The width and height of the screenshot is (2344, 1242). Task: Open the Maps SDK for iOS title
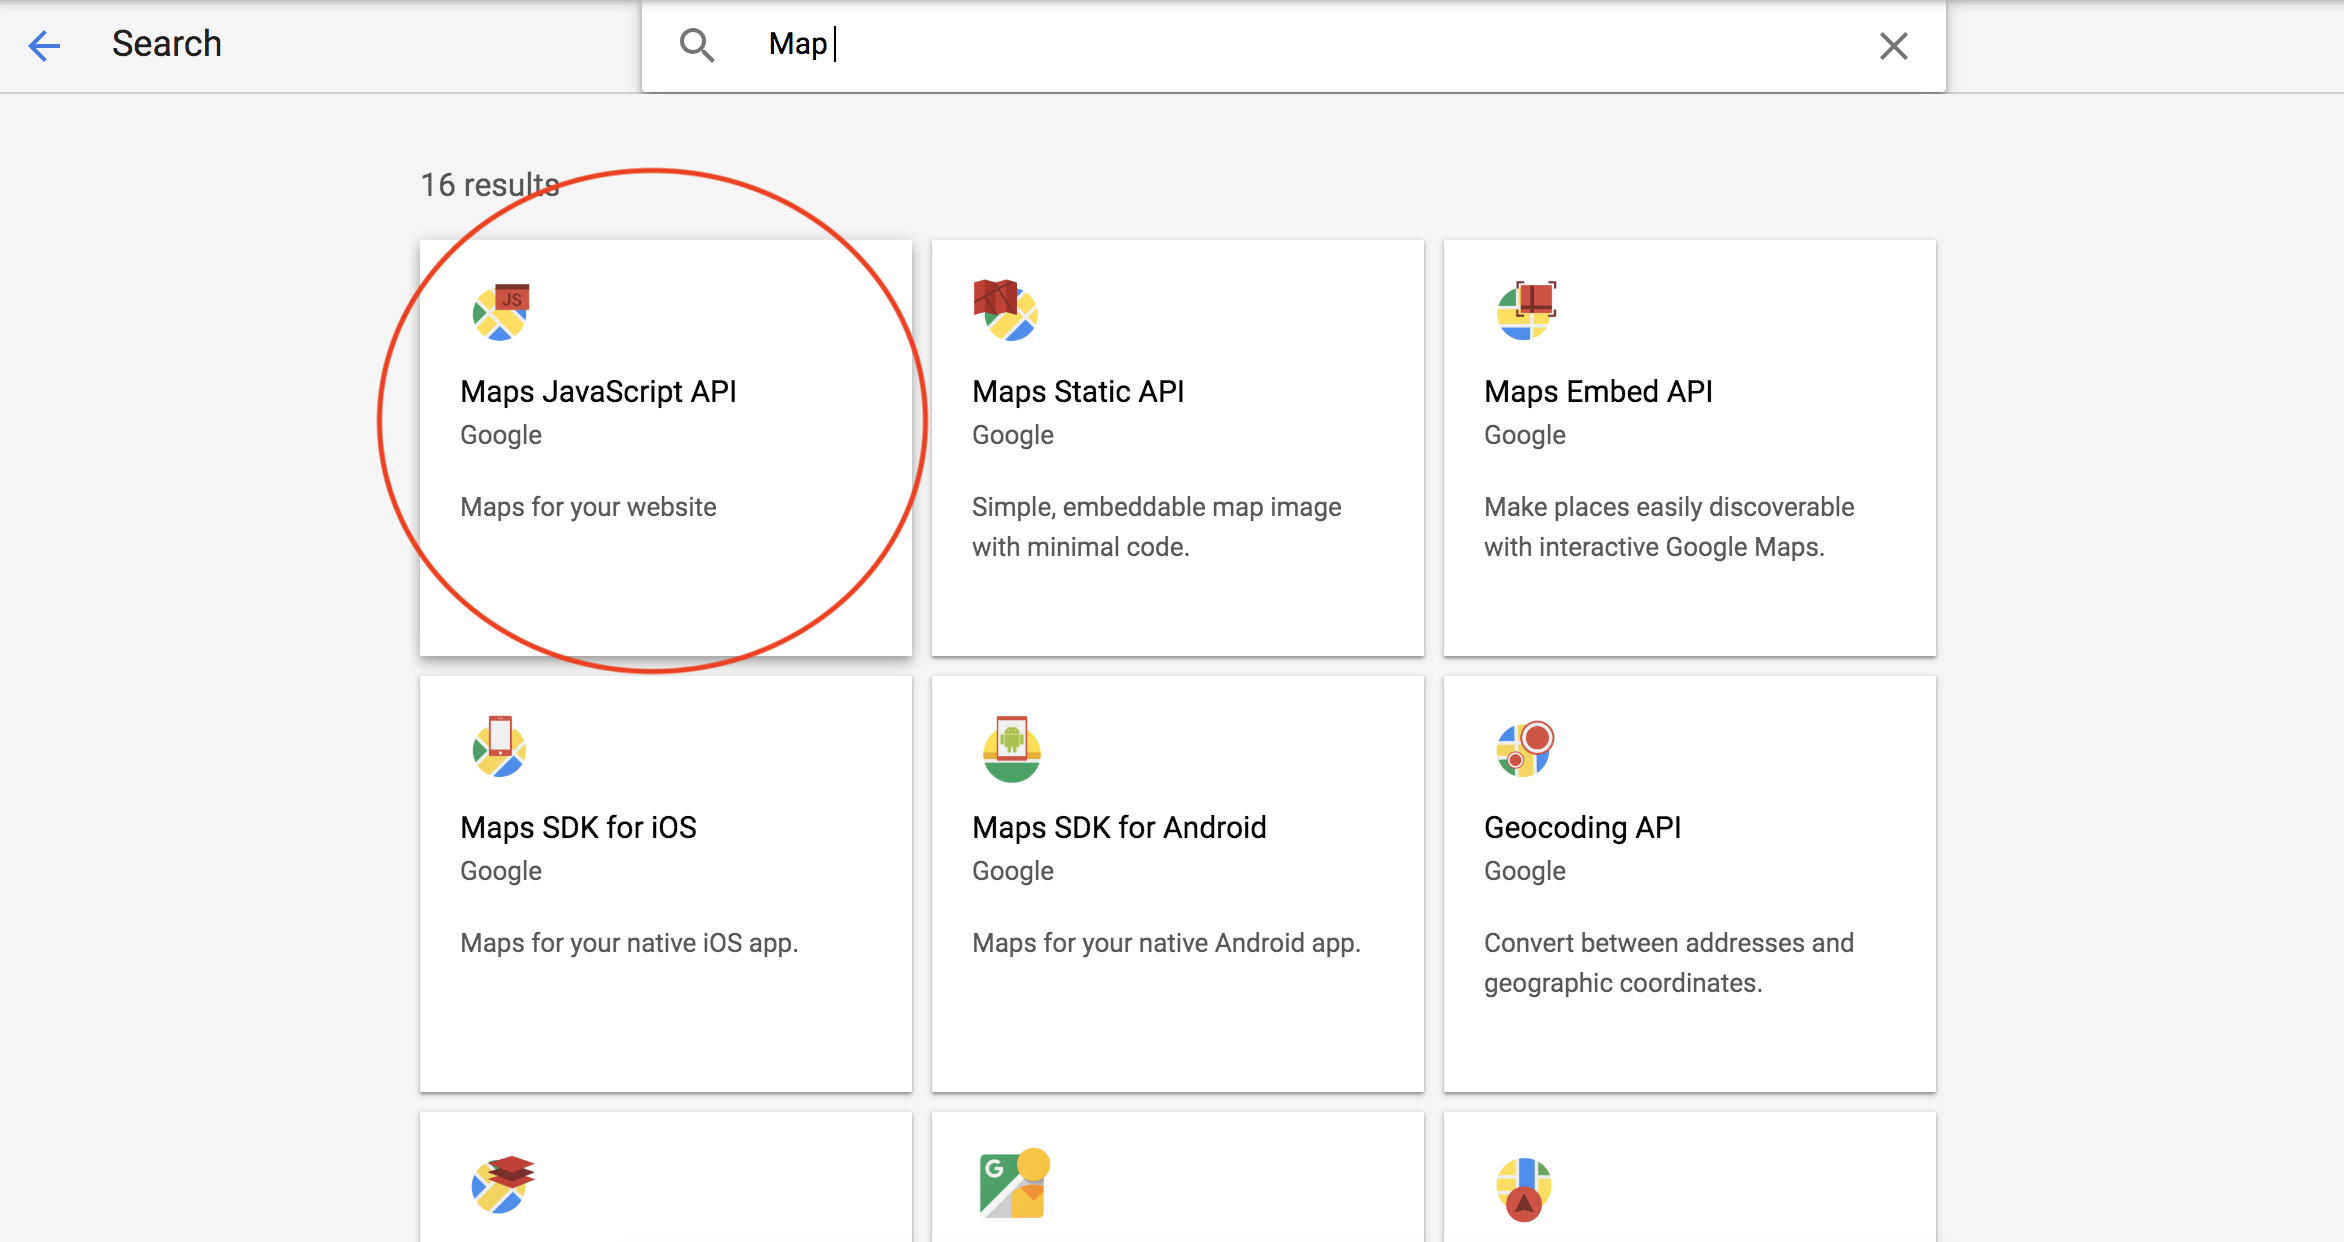578,827
